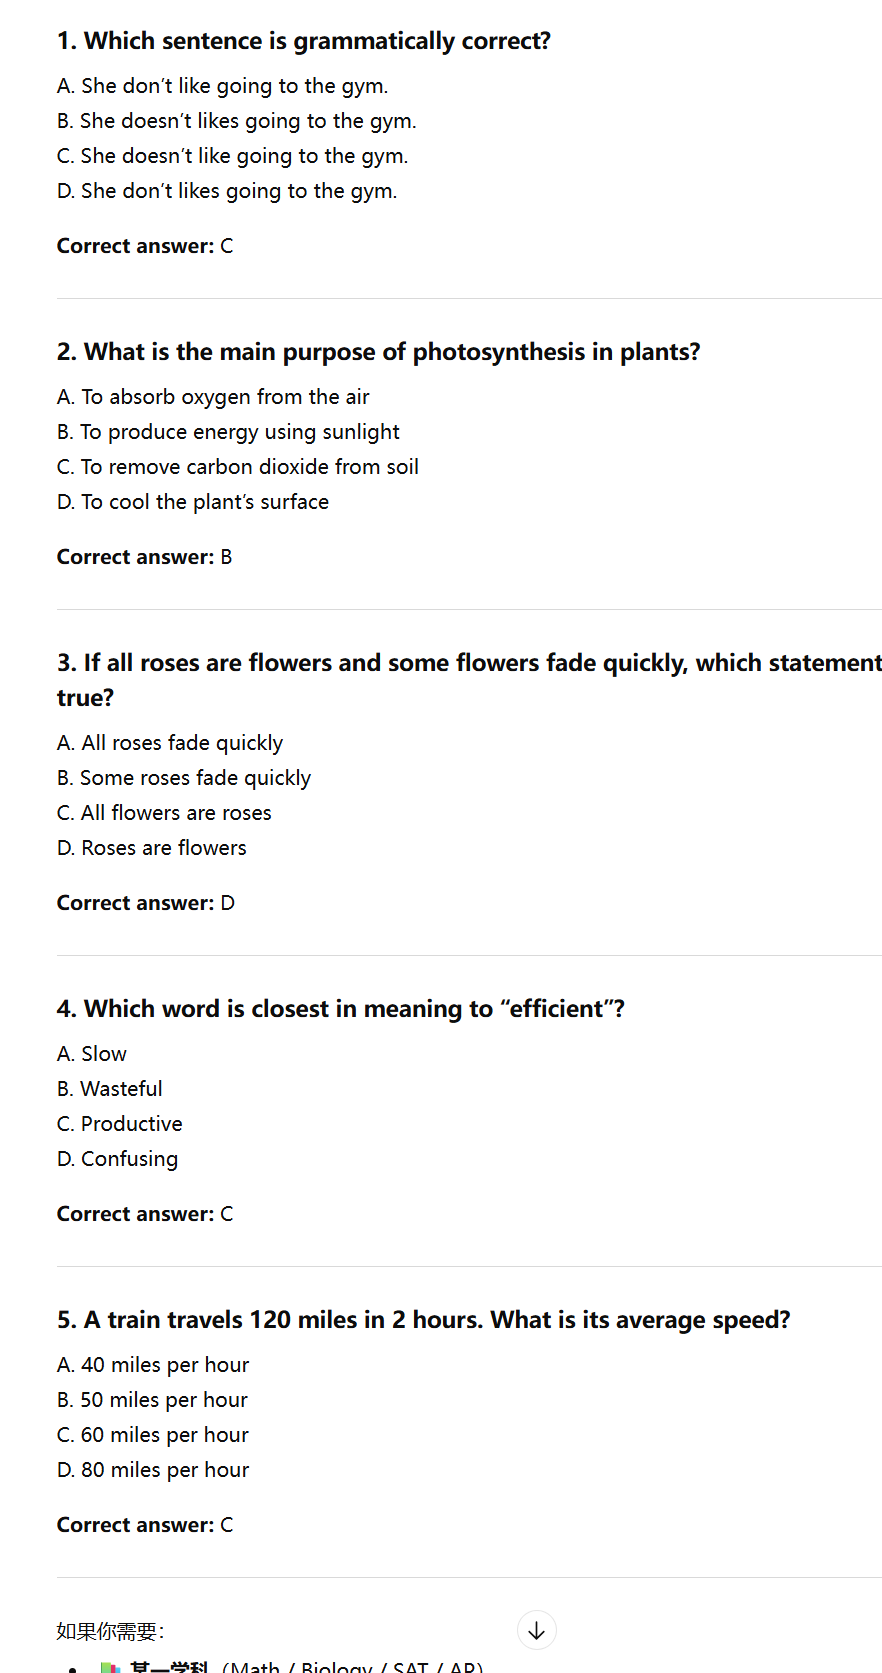Click option B 'To produce energy using sunlight'
The width and height of the screenshot is (882, 1673).
228,432
